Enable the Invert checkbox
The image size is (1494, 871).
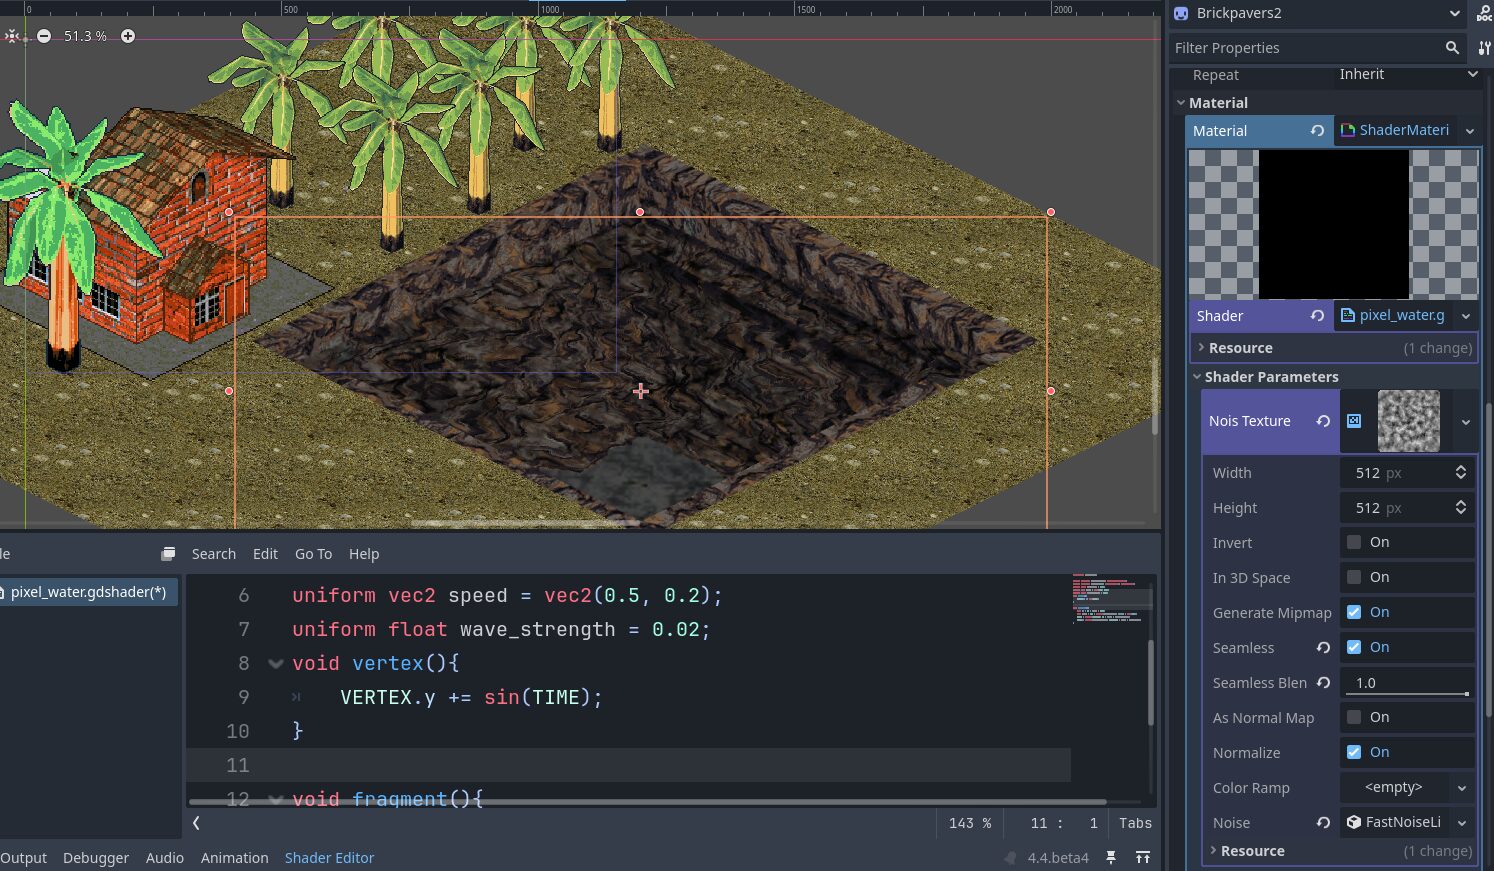click(x=1354, y=543)
